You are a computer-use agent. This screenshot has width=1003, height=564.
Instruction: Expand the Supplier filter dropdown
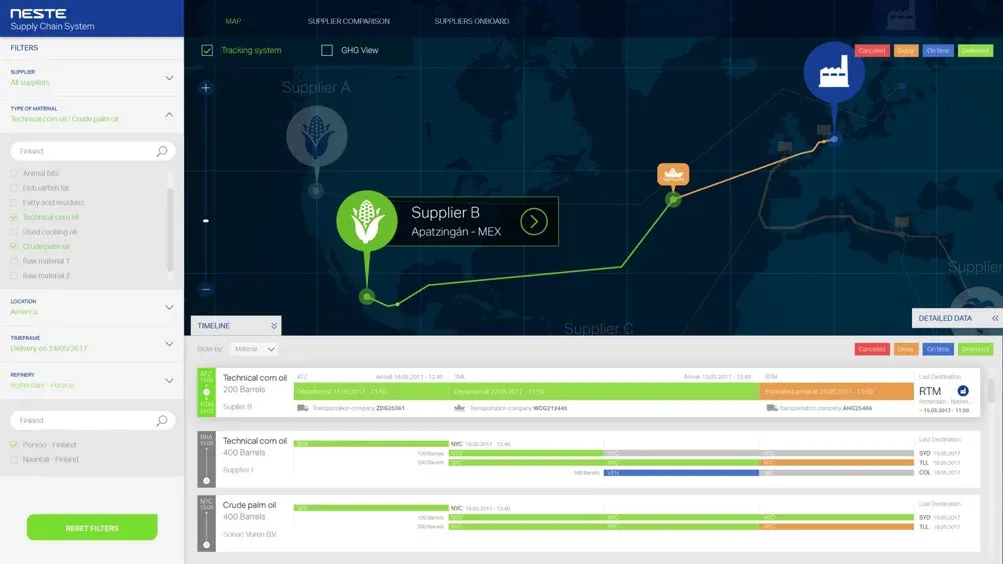[169, 78]
